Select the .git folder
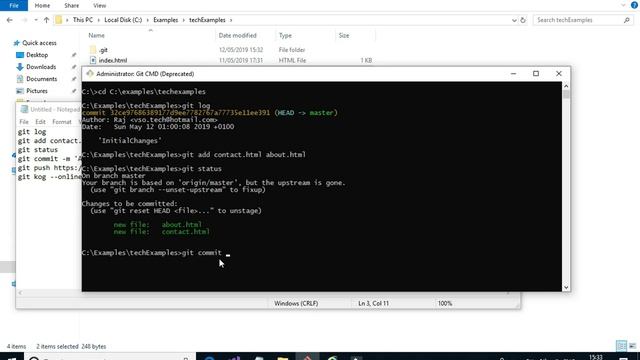The image size is (640, 360). [x=103, y=50]
